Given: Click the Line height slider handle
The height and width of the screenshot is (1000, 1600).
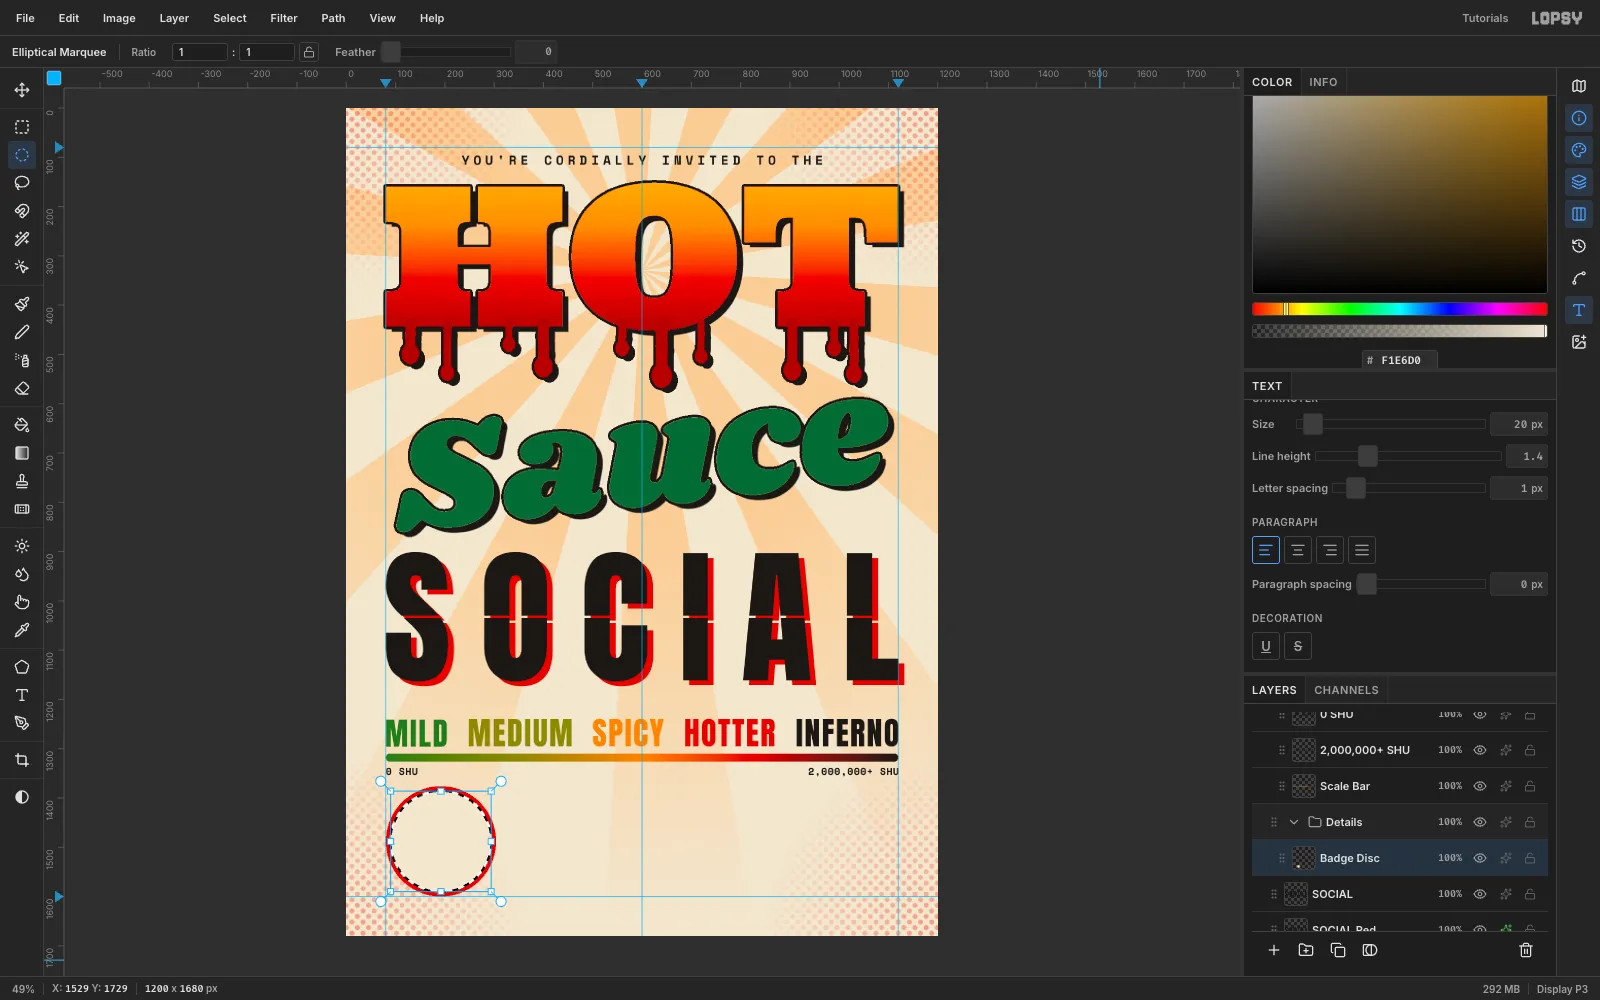Looking at the screenshot, I should coord(1368,456).
